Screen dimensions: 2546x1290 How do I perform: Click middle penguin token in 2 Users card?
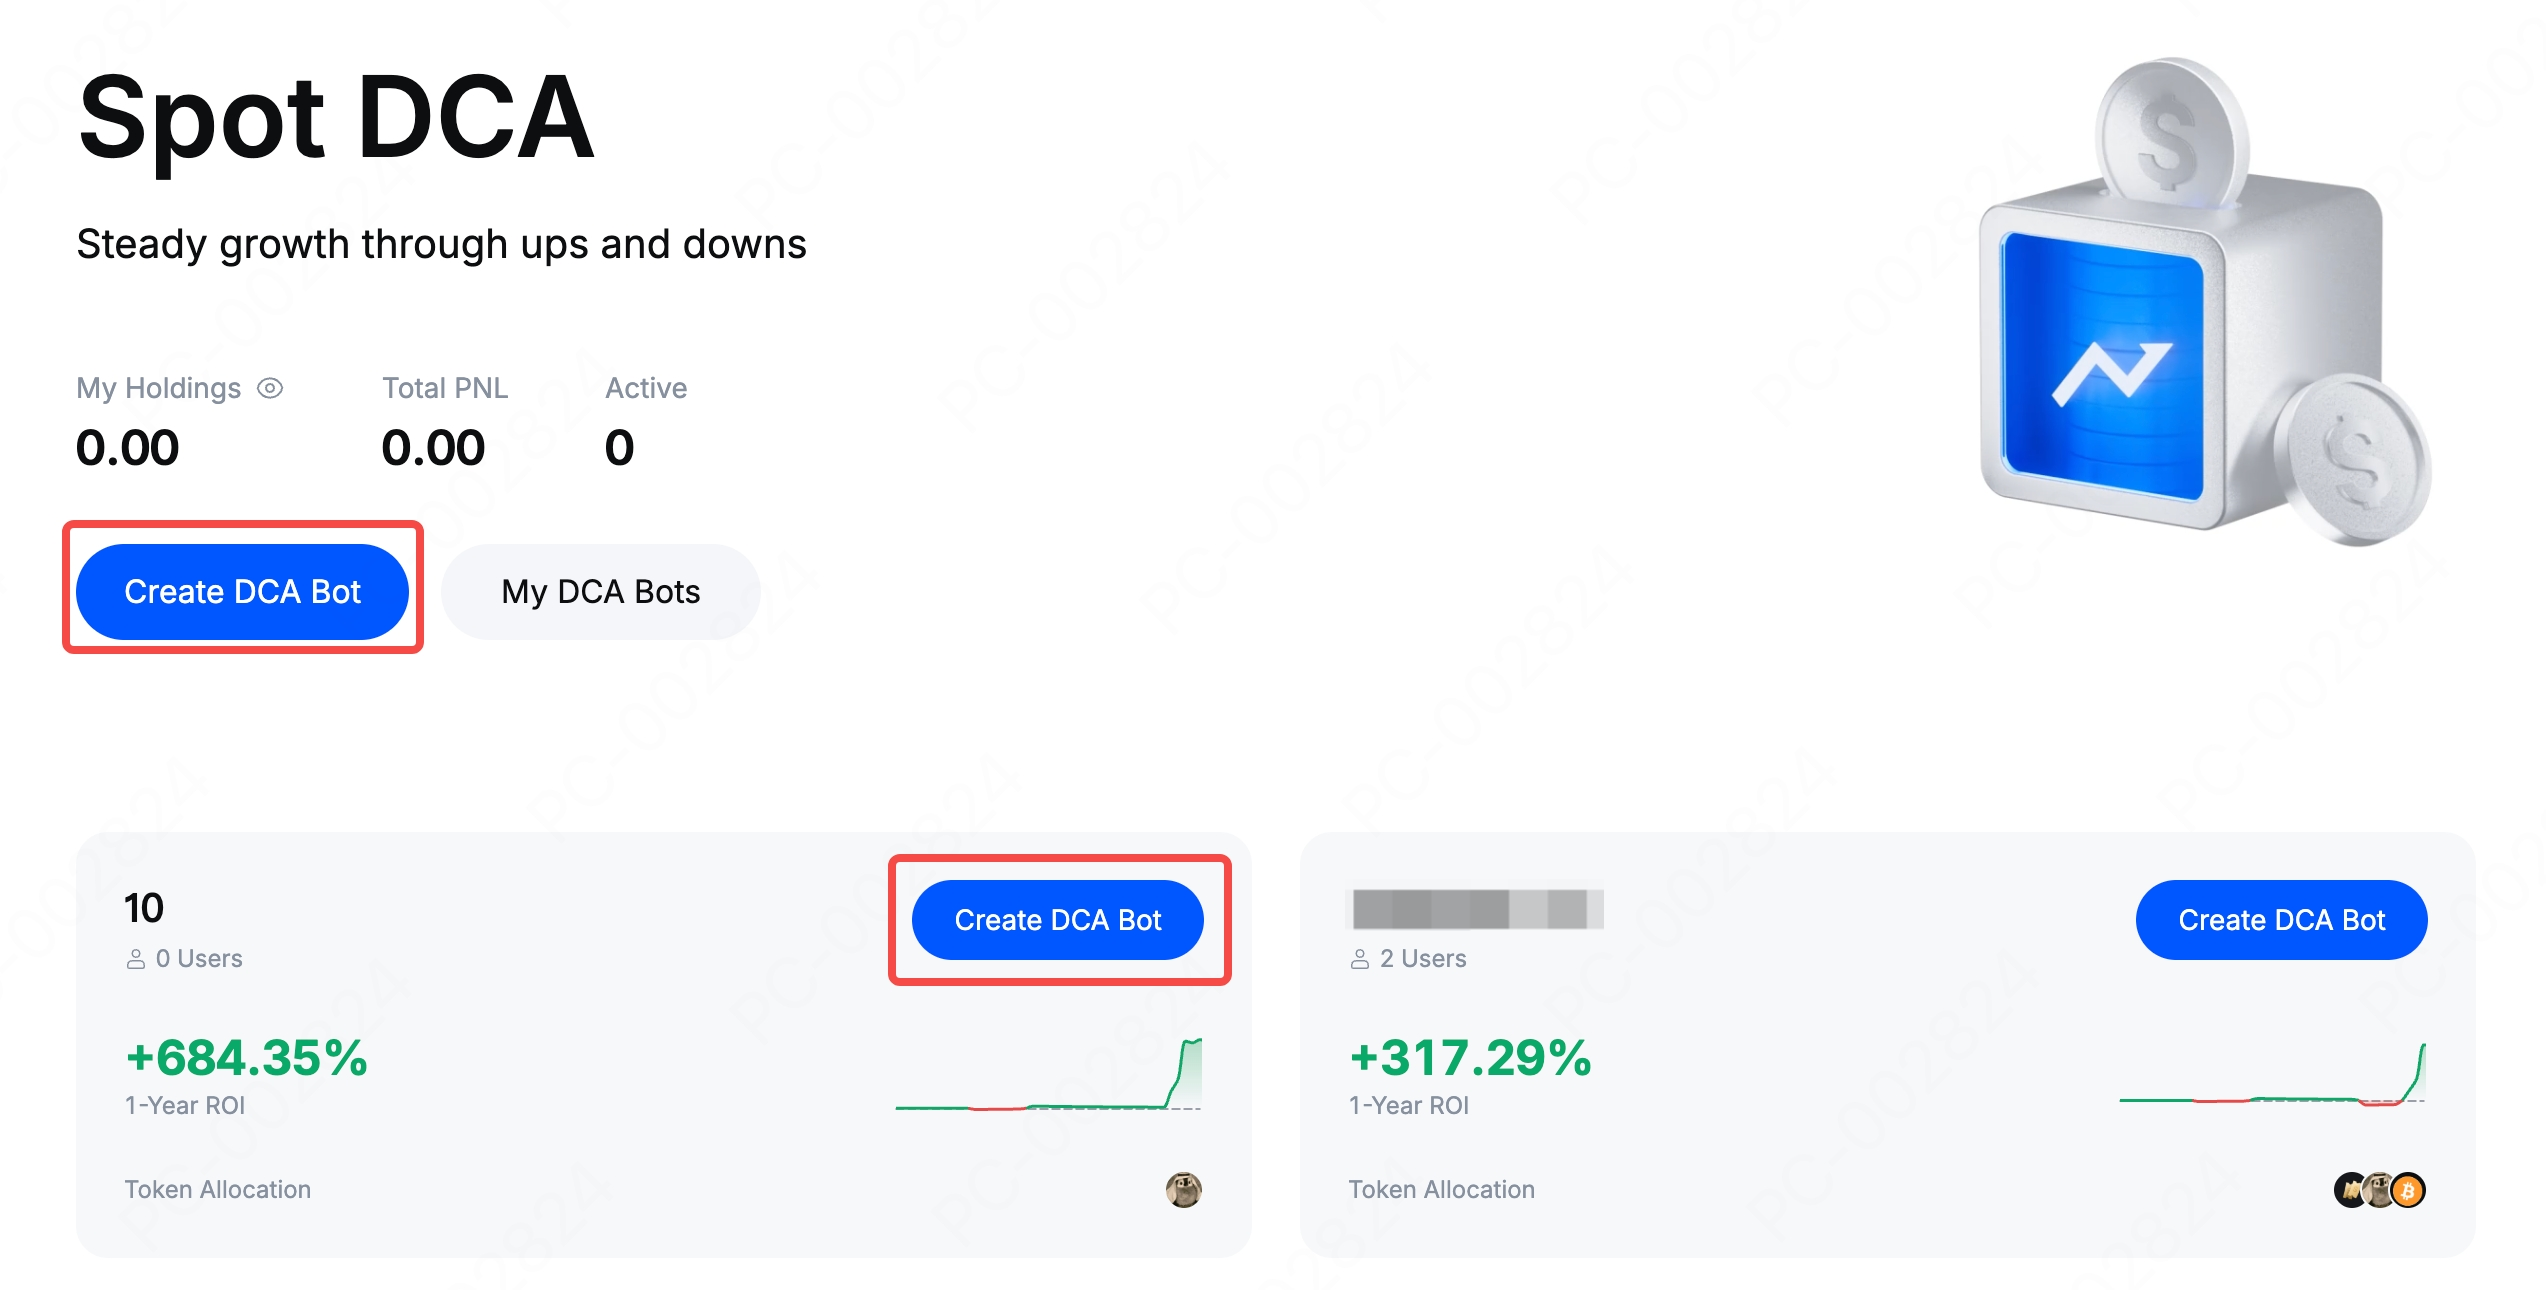coord(2379,1190)
